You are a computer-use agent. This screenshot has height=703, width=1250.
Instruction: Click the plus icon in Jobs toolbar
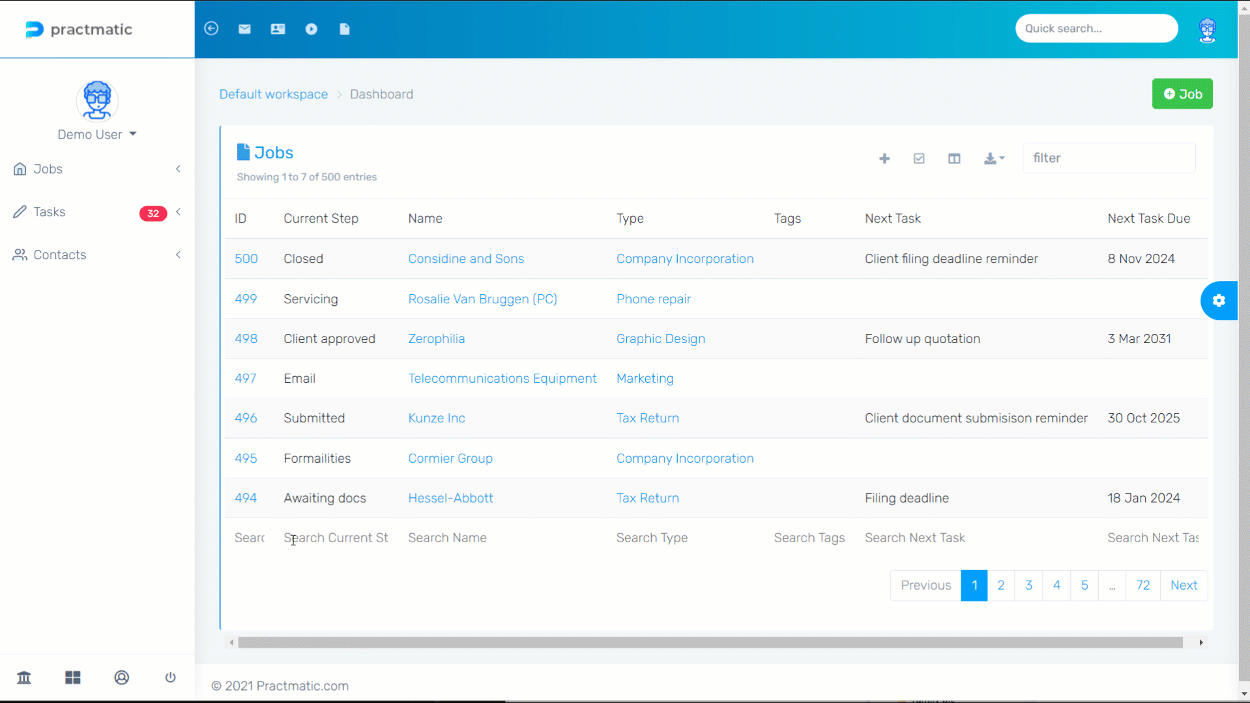(x=884, y=158)
